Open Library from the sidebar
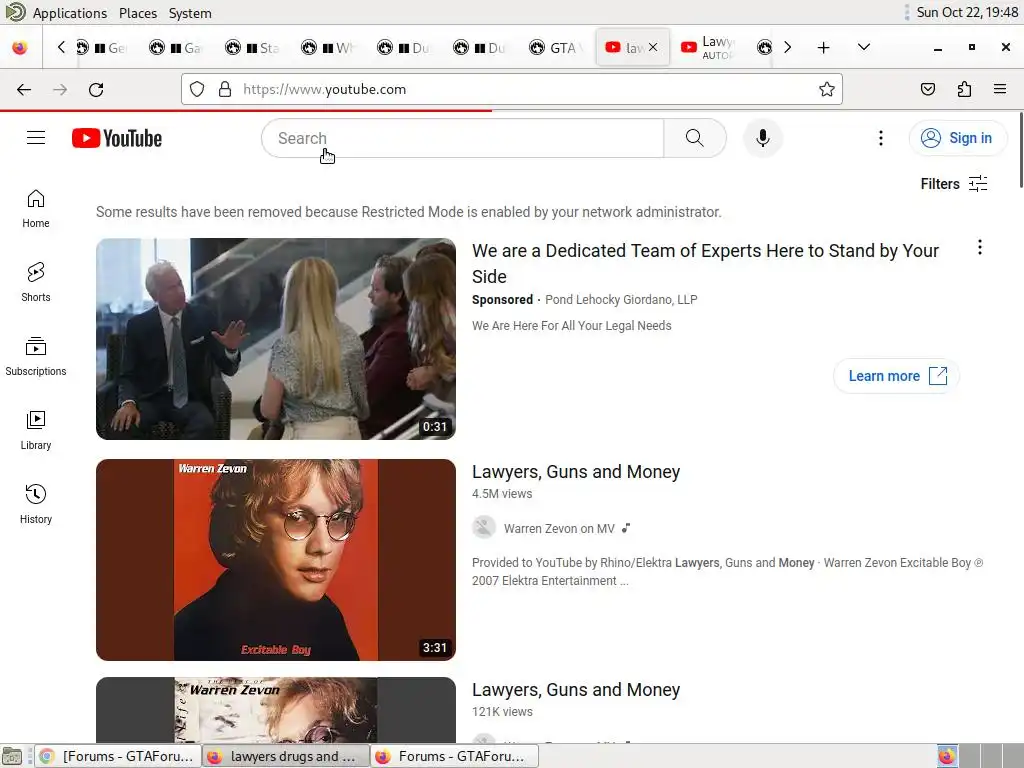This screenshot has width=1024, height=768. (36, 430)
